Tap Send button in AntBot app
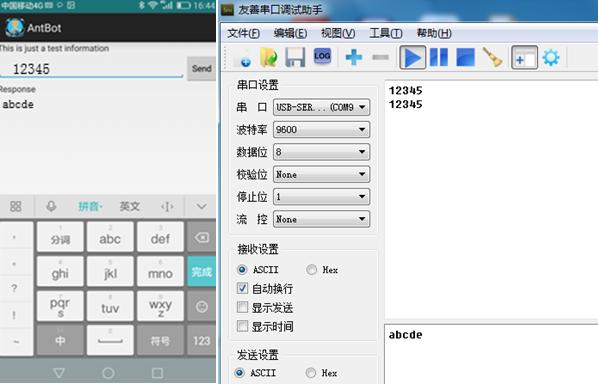 [x=201, y=69]
